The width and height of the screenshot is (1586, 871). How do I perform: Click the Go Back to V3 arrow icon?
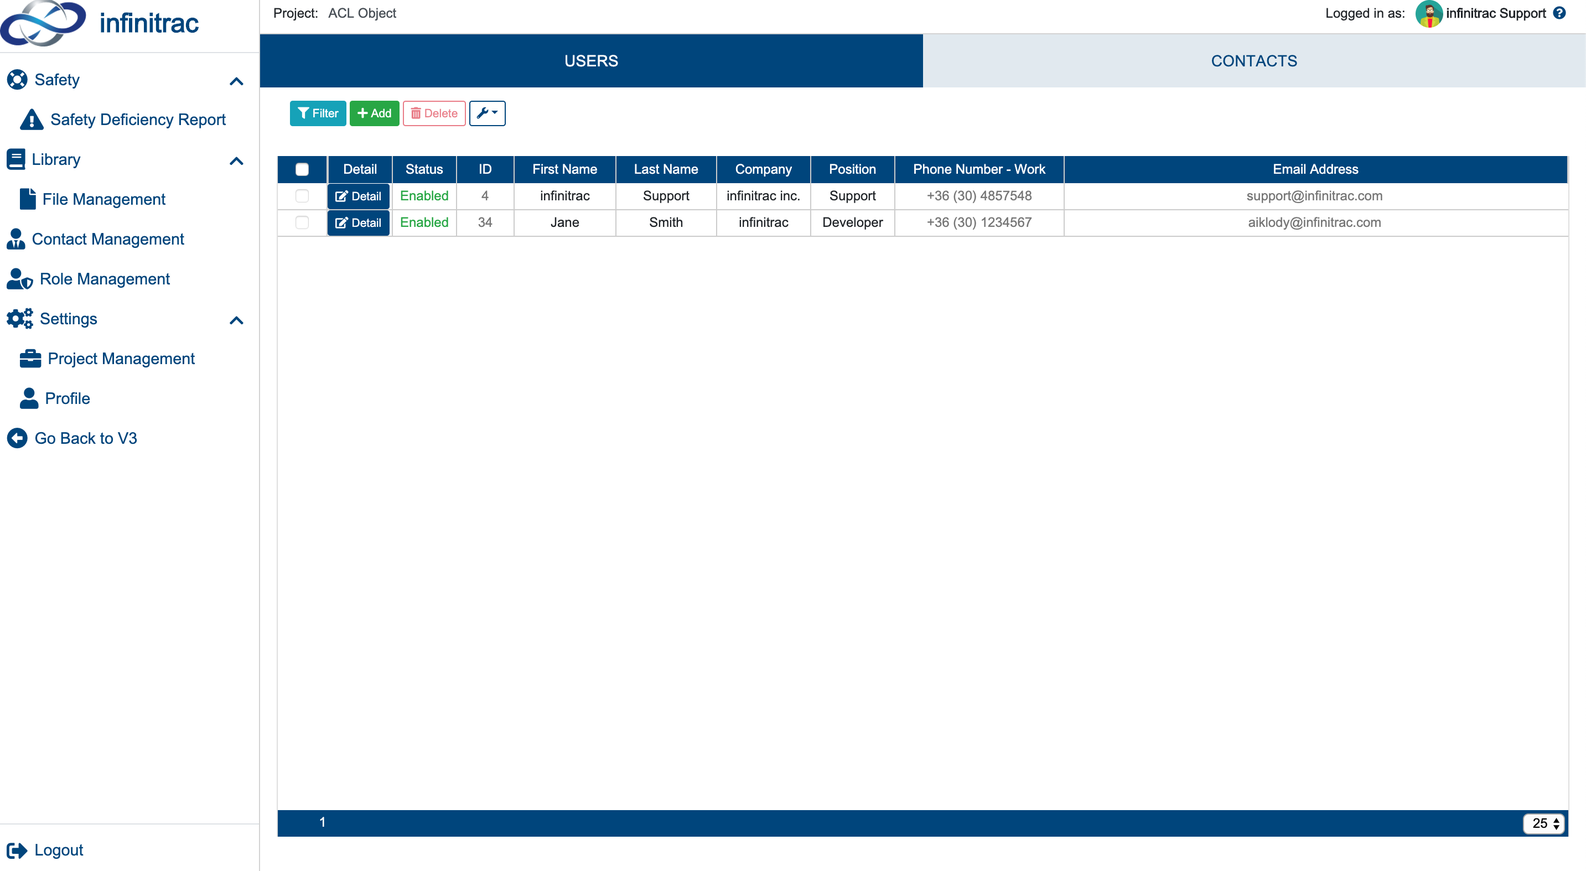coord(17,438)
